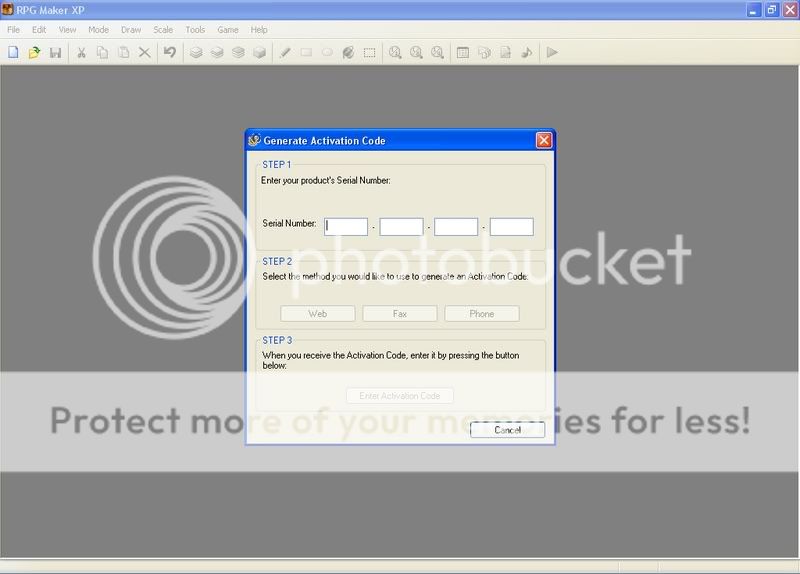Screen dimensions: 800x574
Task: Click the Phone activation method button
Action: click(481, 313)
